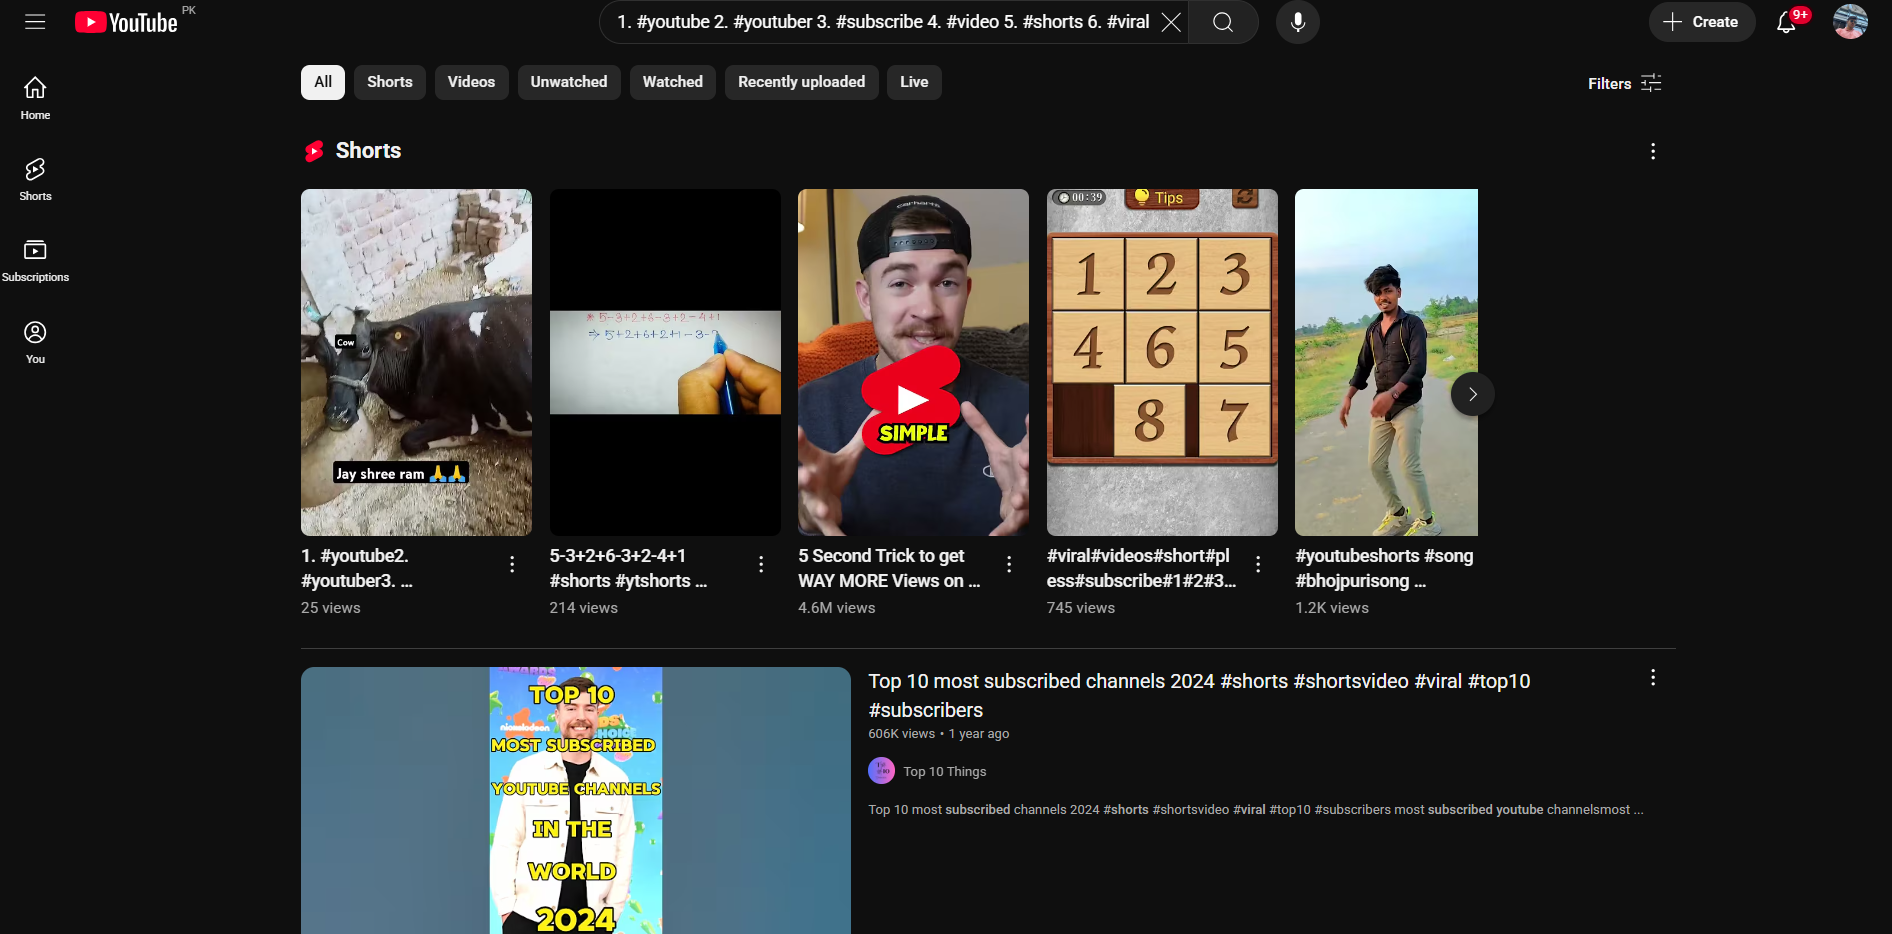This screenshot has height=934, width=1892.
Task: Open your account profile avatar menu
Action: pyautogui.click(x=1850, y=21)
